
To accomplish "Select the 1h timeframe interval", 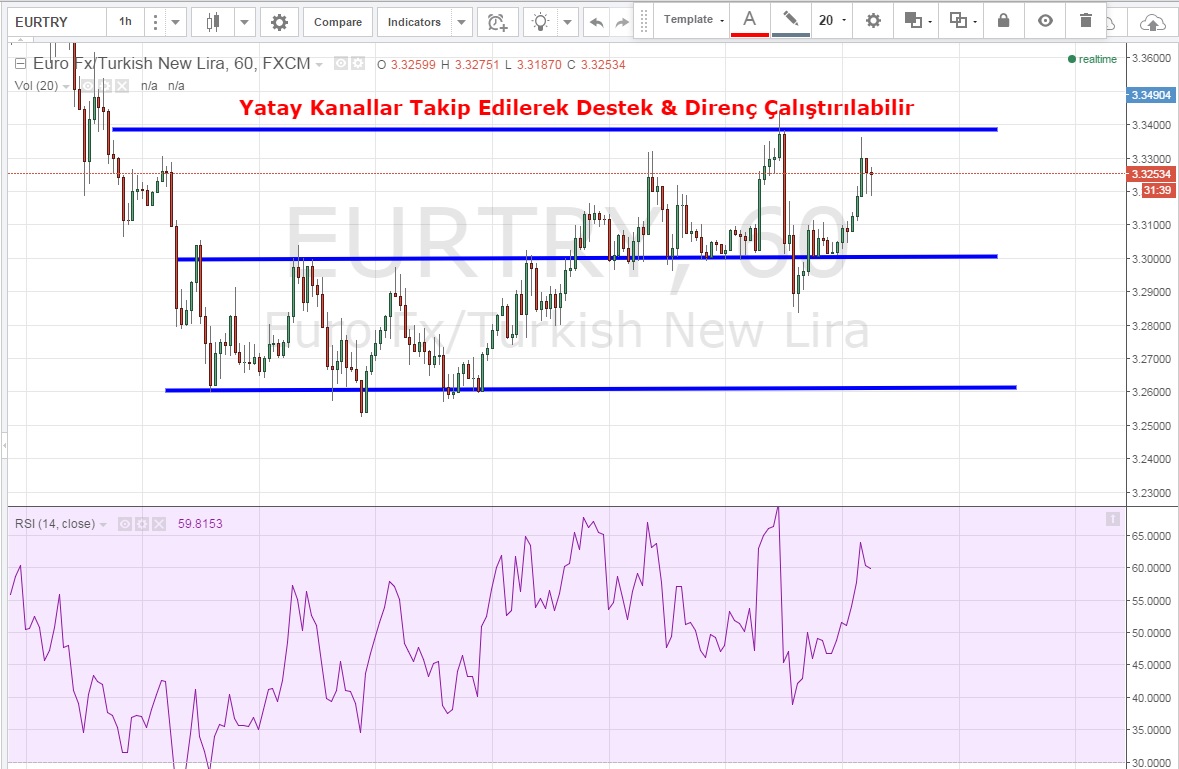I will click(x=125, y=22).
